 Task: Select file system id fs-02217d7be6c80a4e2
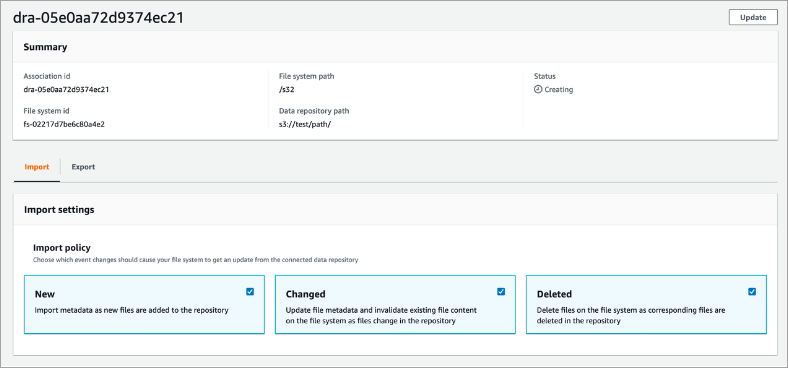64,124
